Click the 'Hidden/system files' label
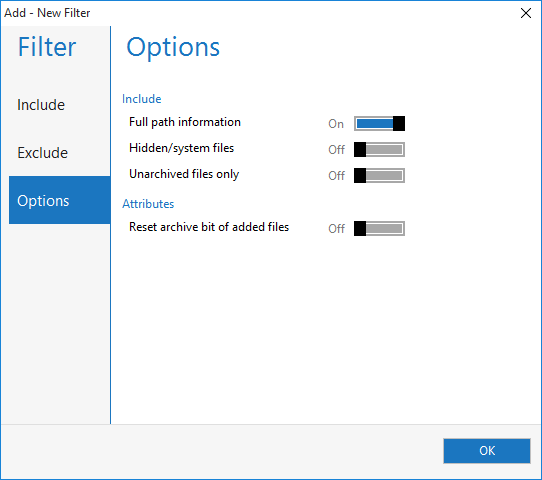The image size is (542, 480). click(181, 148)
